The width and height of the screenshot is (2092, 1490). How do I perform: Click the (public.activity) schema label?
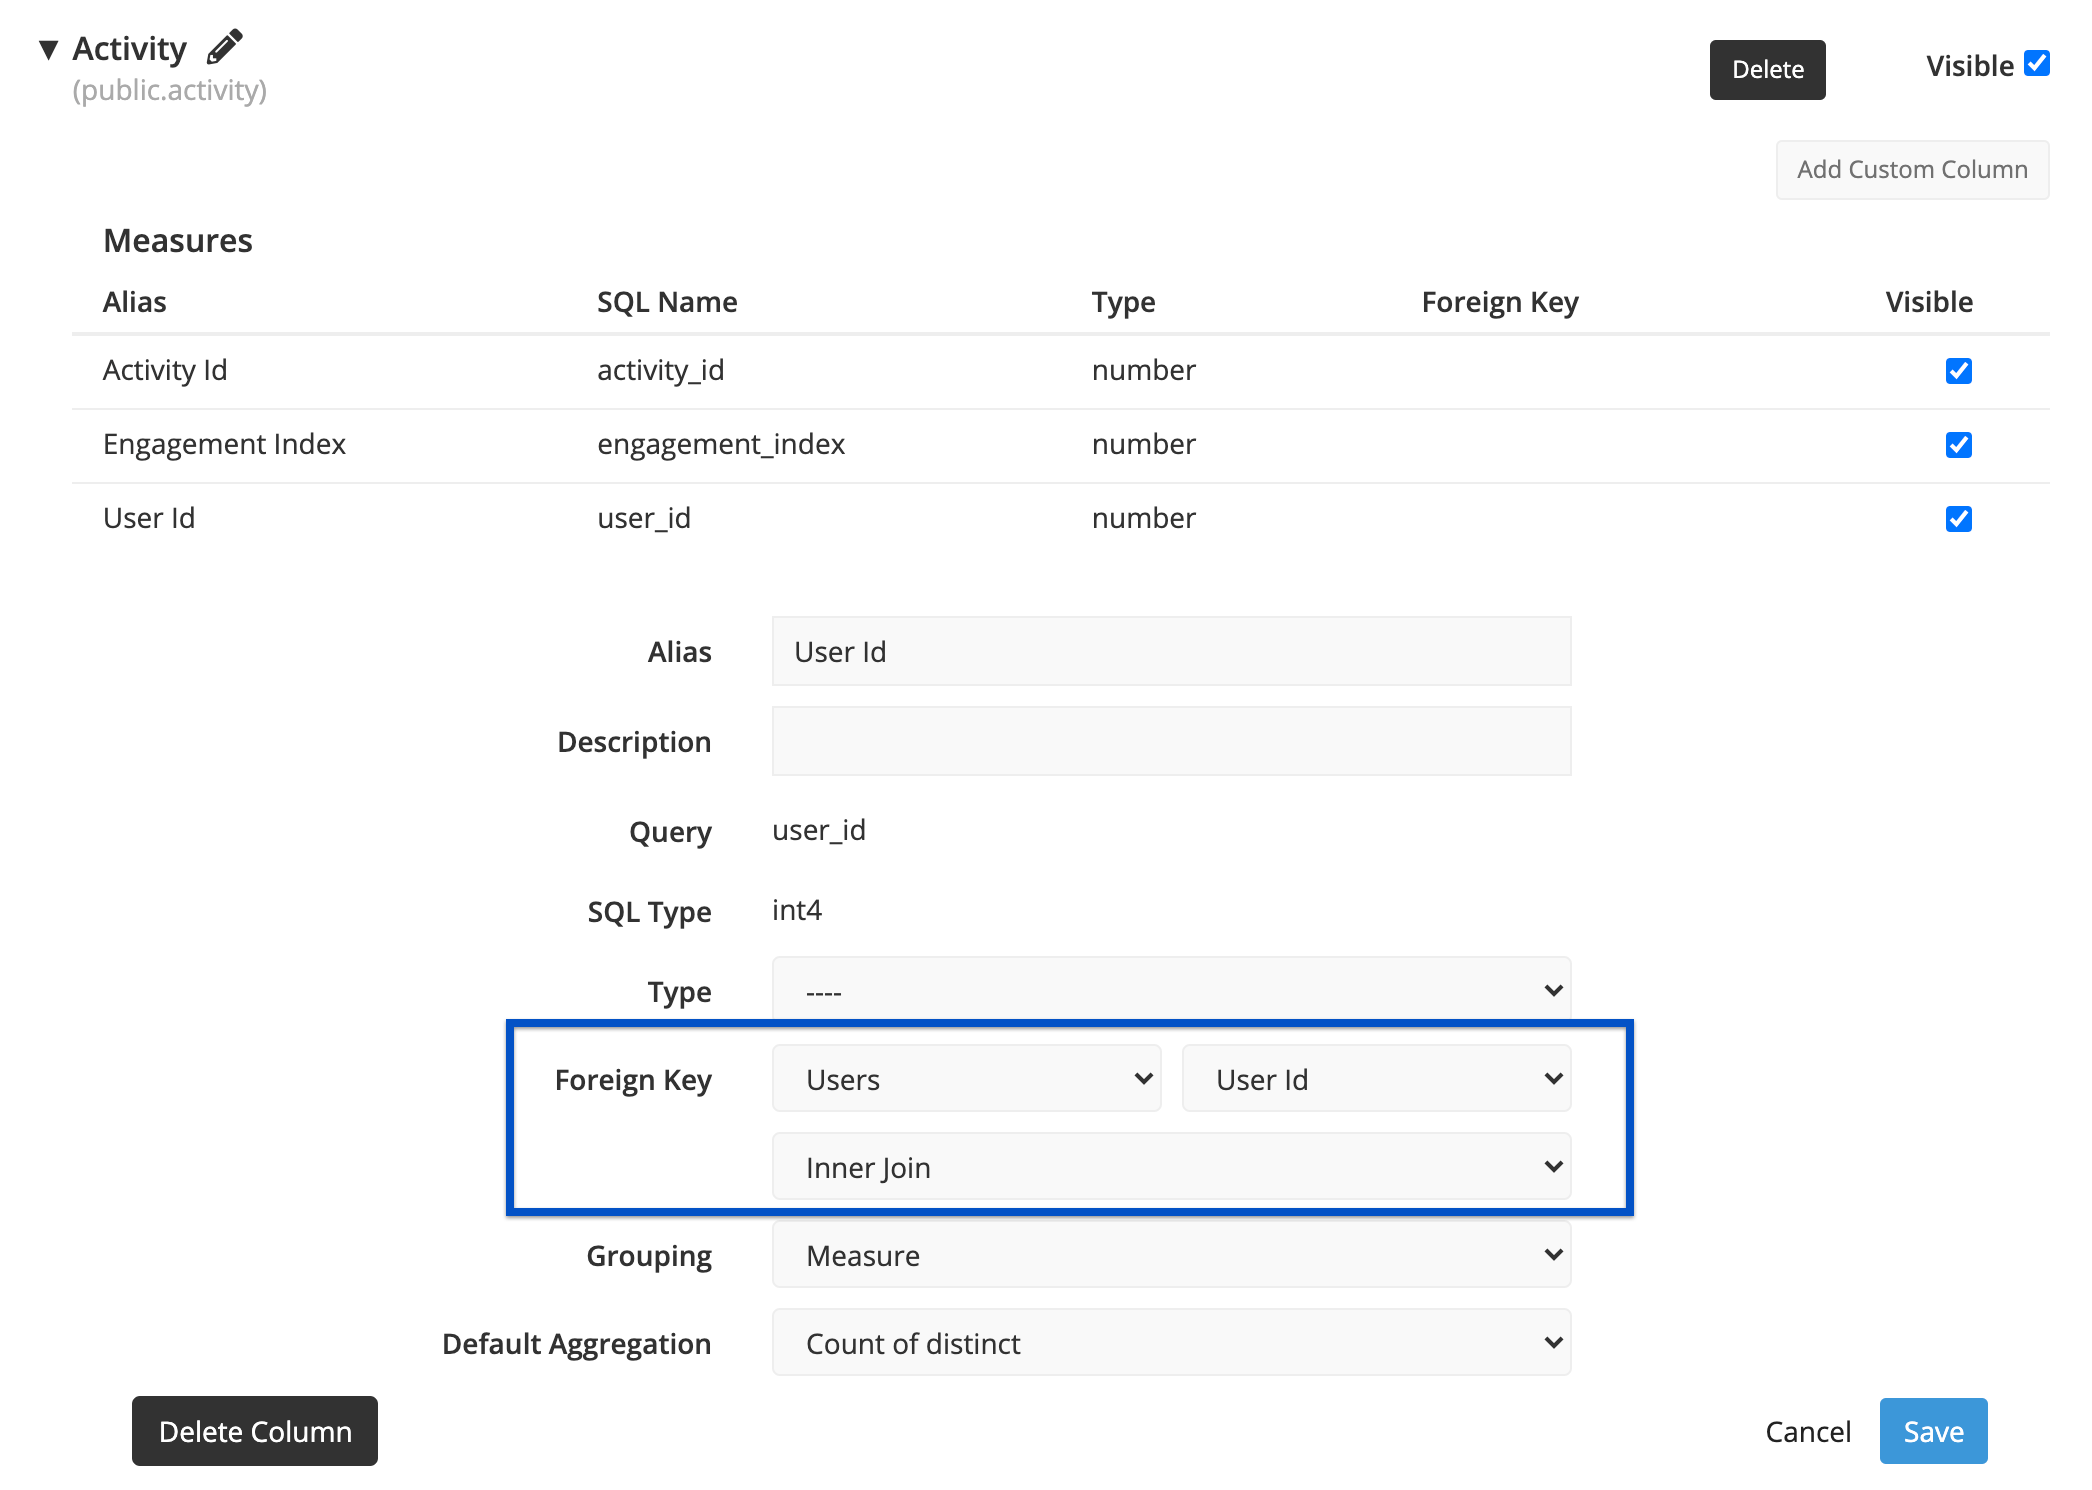click(x=170, y=90)
